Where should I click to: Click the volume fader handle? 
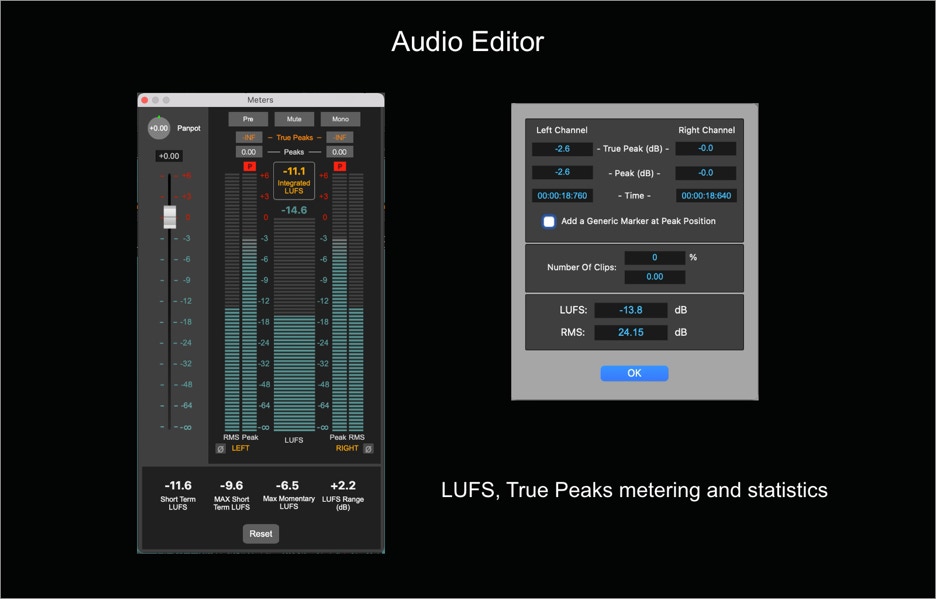coord(170,216)
